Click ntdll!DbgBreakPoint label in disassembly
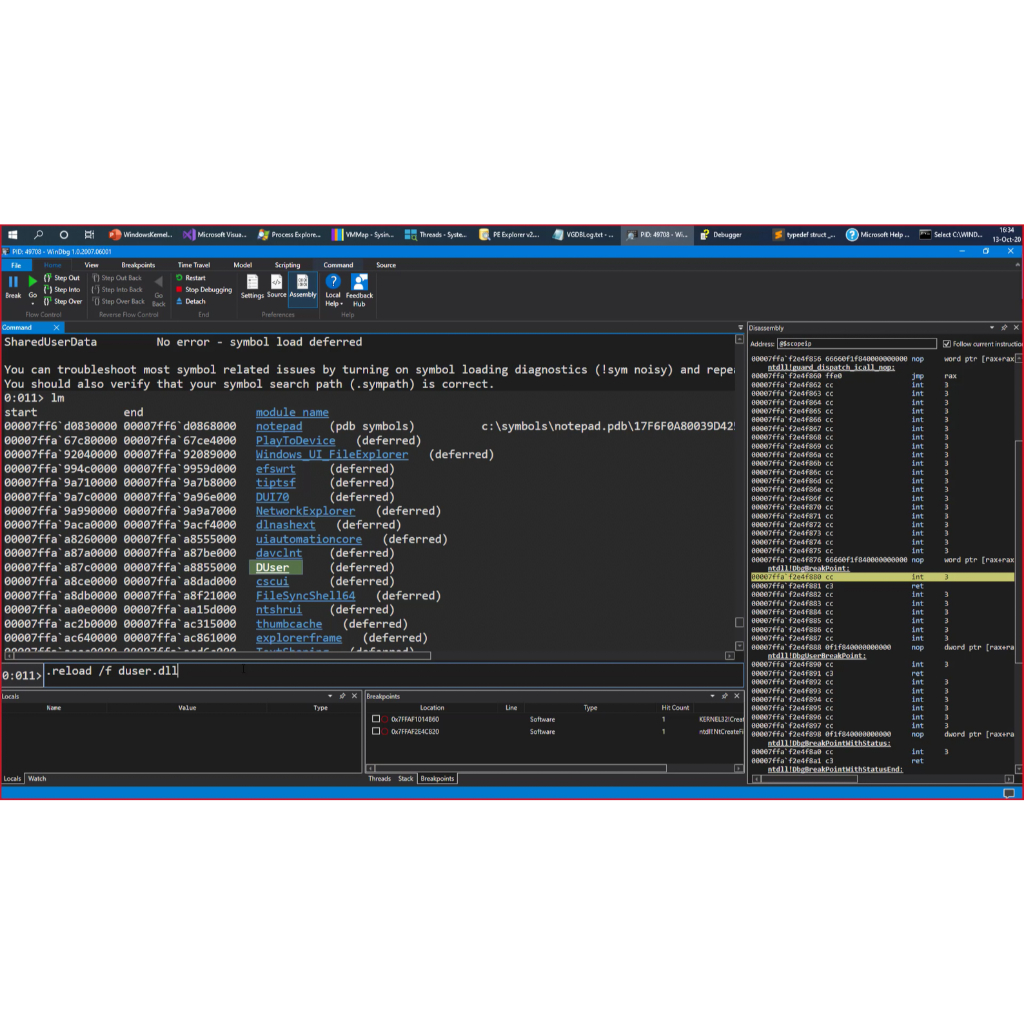The image size is (1024, 1024). tap(808, 568)
